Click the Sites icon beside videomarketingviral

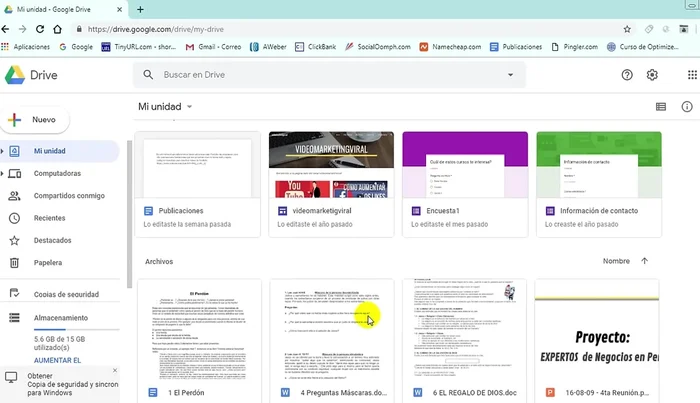click(x=282, y=211)
